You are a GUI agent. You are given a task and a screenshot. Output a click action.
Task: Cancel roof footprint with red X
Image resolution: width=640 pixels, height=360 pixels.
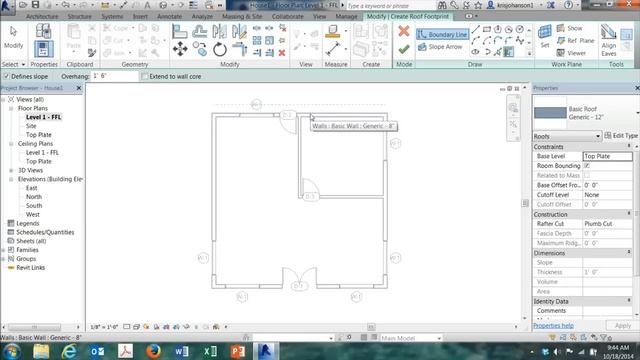pos(404,31)
